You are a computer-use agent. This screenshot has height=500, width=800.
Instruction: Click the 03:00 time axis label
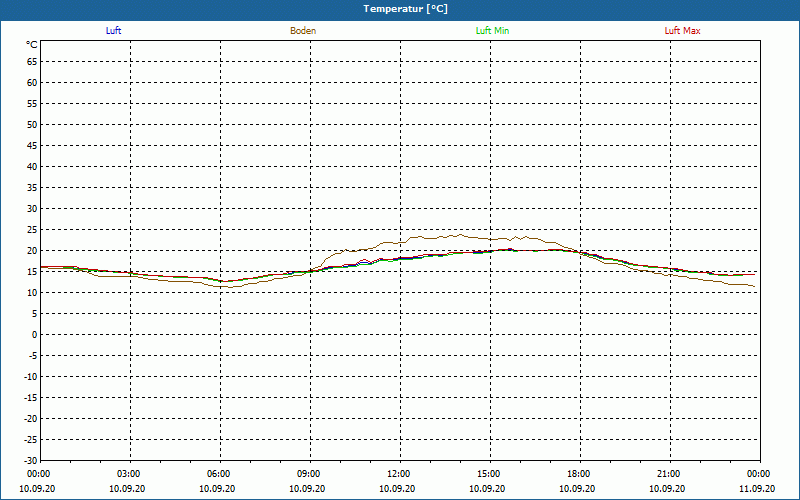129,474
